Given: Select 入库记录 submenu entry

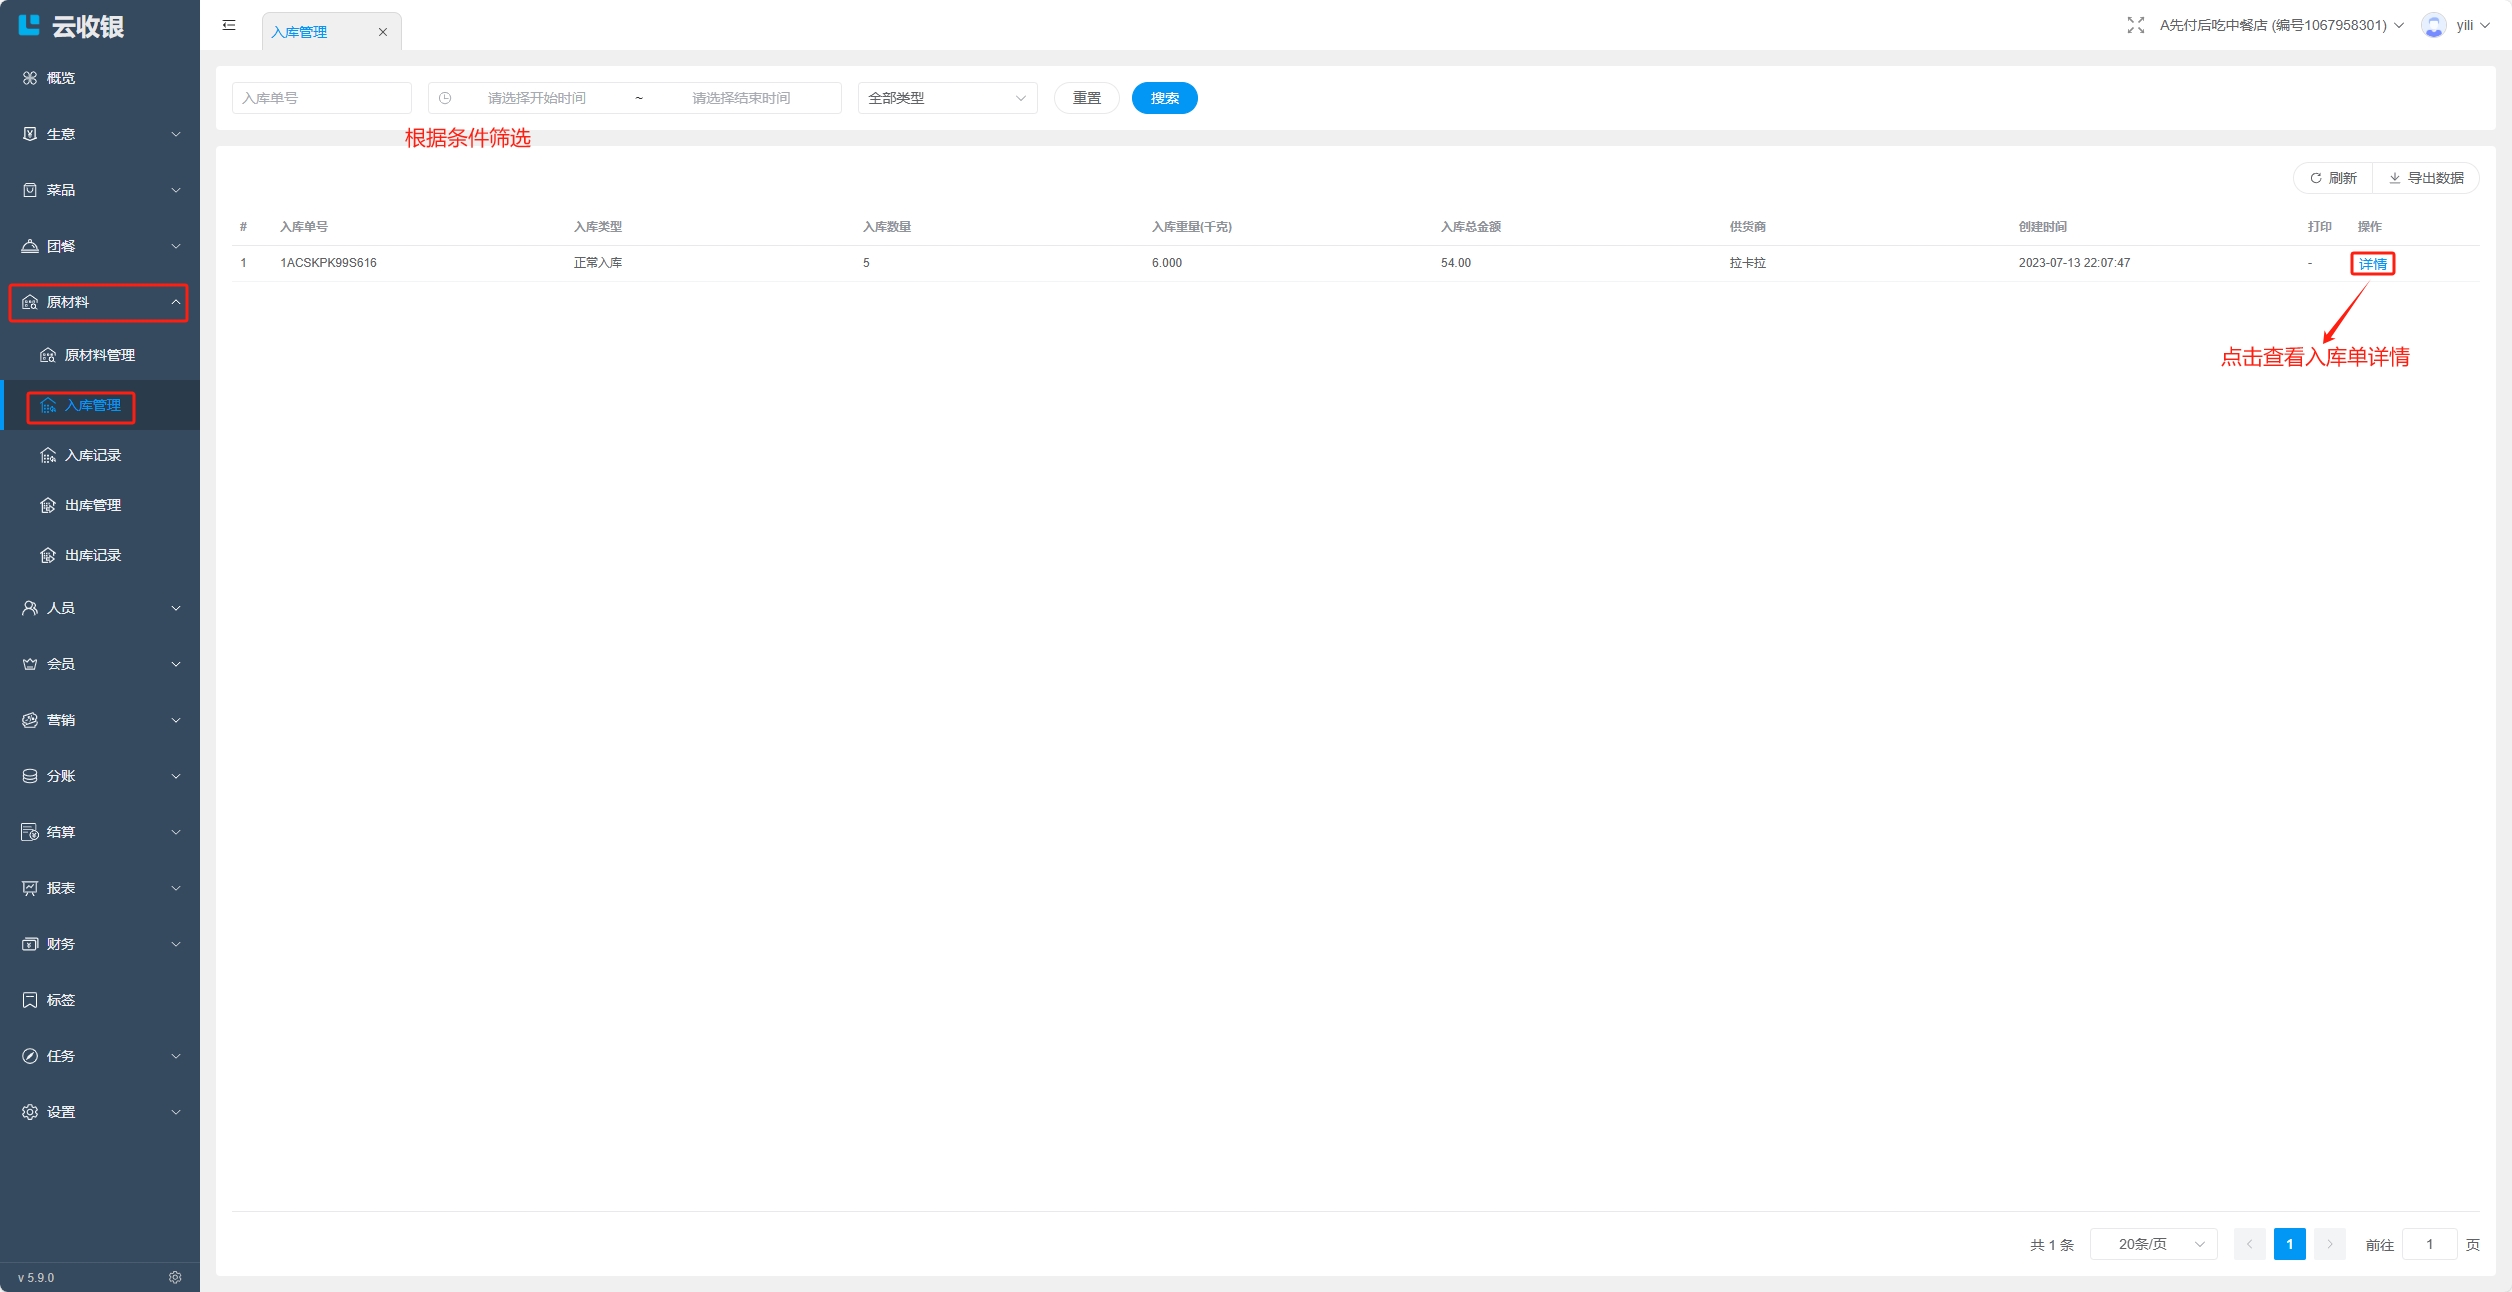Looking at the screenshot, I should (92, 455).
